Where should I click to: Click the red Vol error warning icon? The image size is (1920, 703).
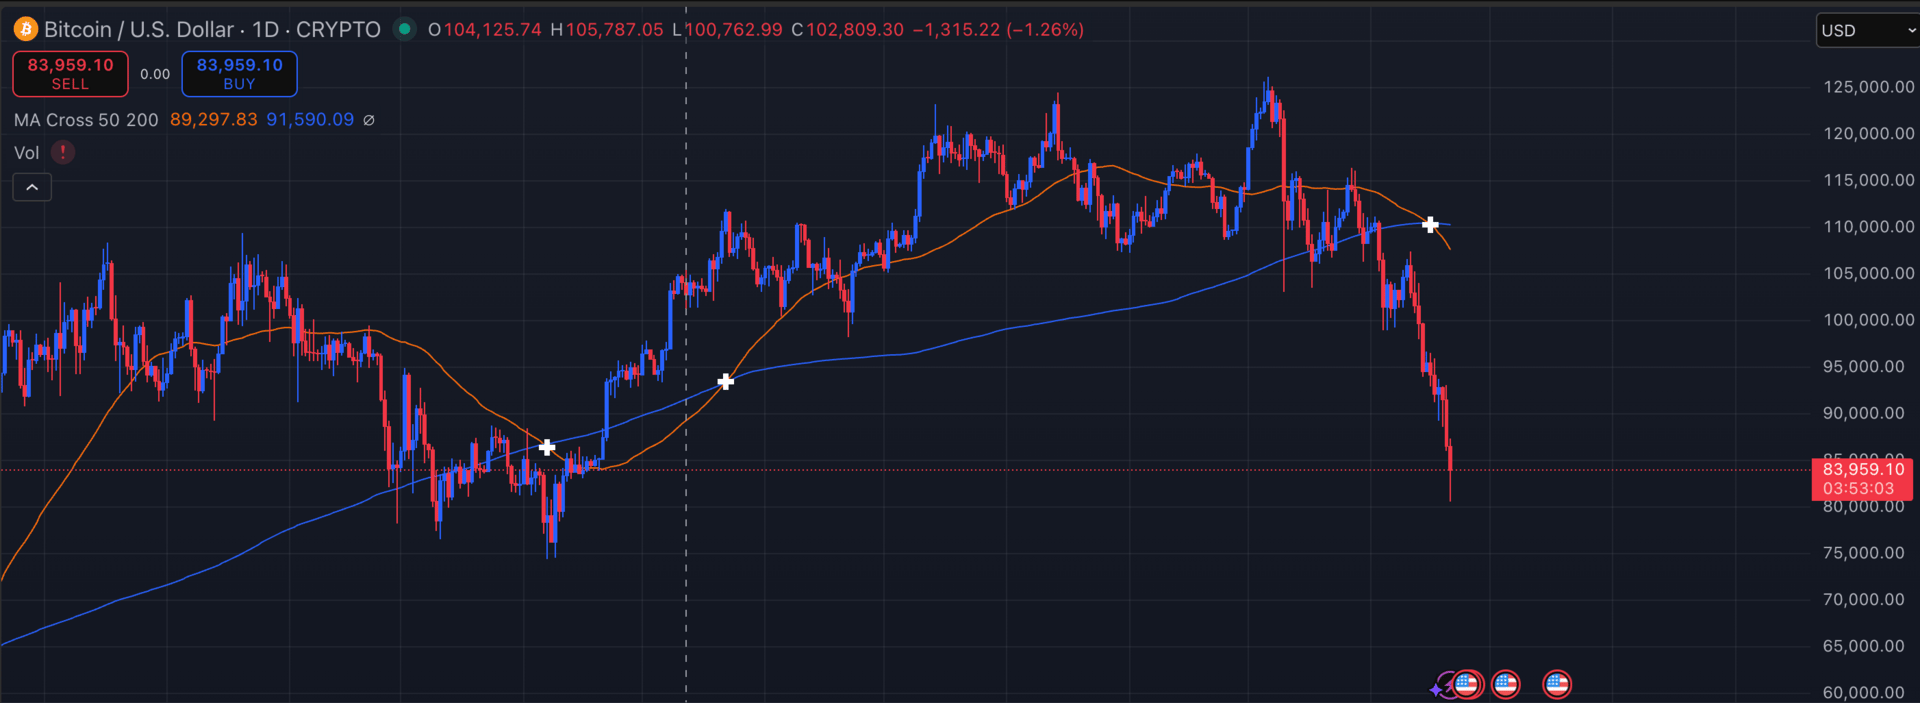(x=63, y=152)
